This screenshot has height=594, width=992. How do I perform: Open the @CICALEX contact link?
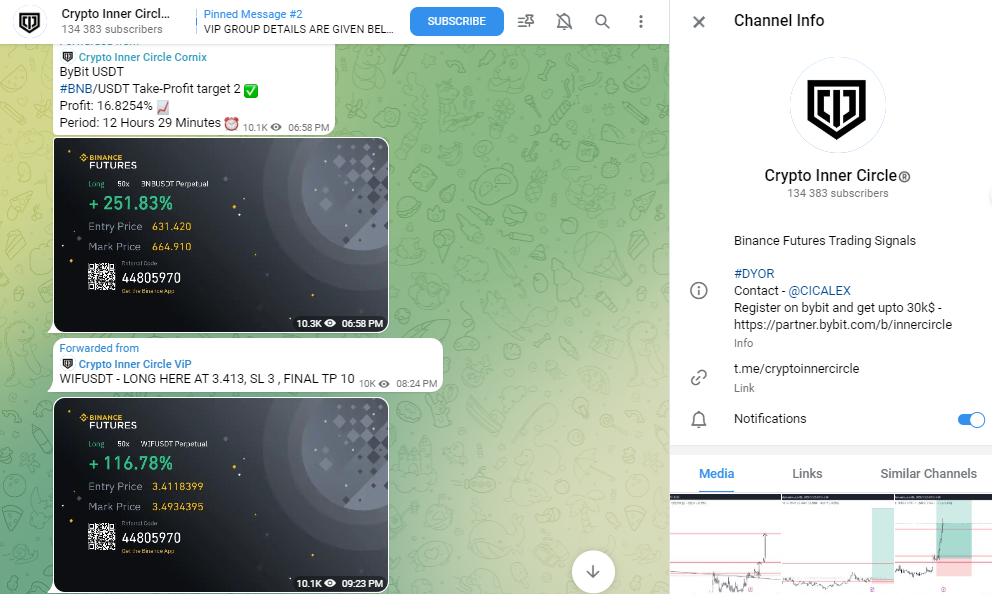(820, 290)
